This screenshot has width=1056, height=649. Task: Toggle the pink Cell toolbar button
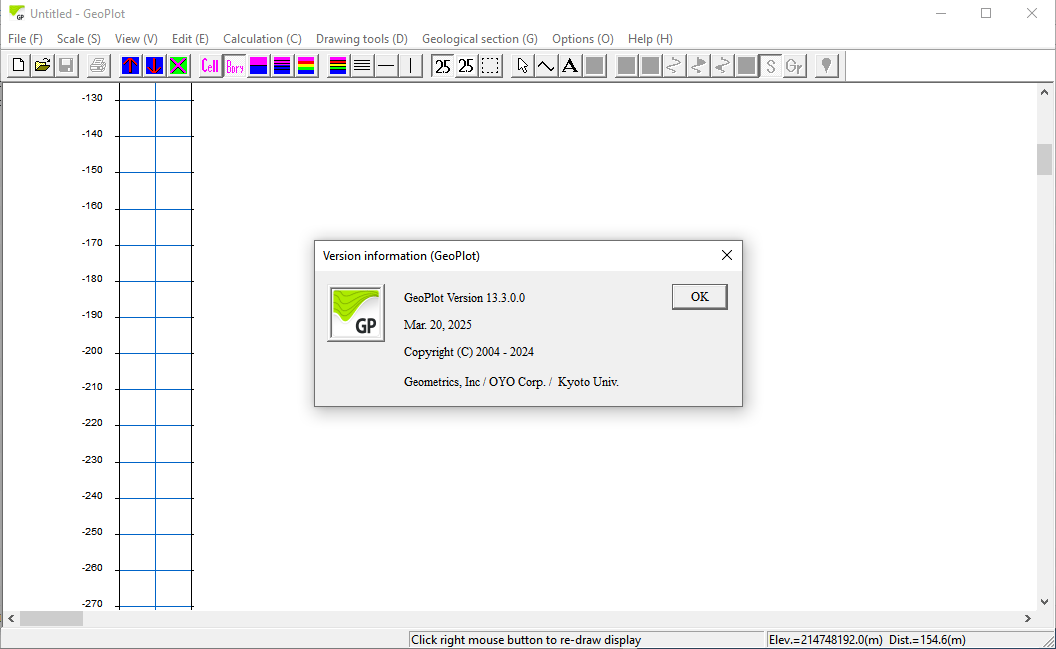tap(210, 66)
